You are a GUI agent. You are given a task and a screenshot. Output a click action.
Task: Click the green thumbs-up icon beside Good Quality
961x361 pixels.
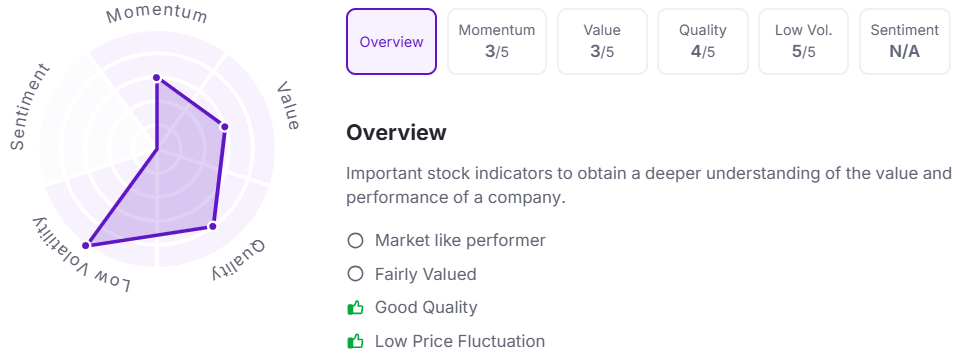tap(355, 307)
